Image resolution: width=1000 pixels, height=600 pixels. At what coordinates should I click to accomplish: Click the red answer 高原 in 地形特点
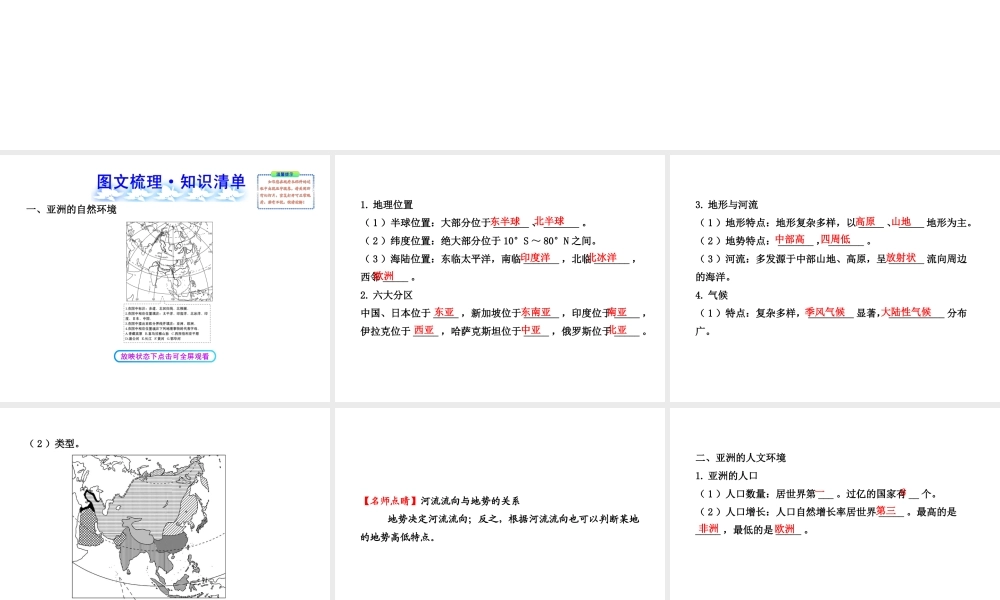point(865,221)
